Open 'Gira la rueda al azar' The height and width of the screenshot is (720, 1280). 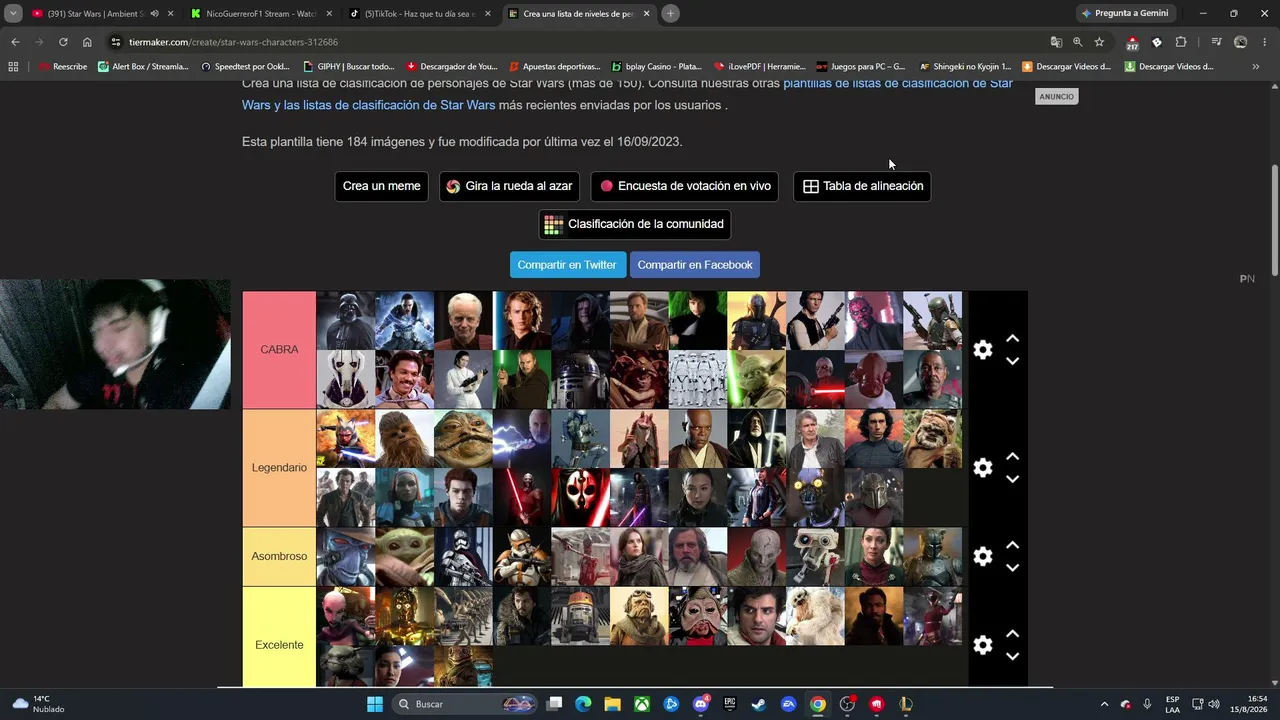[510, 186]
